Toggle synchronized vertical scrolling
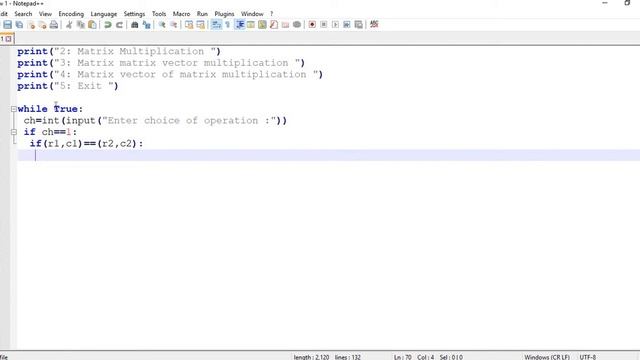This screenshot has height=360, width=640. pyautogui.click(x=189, y=25)
